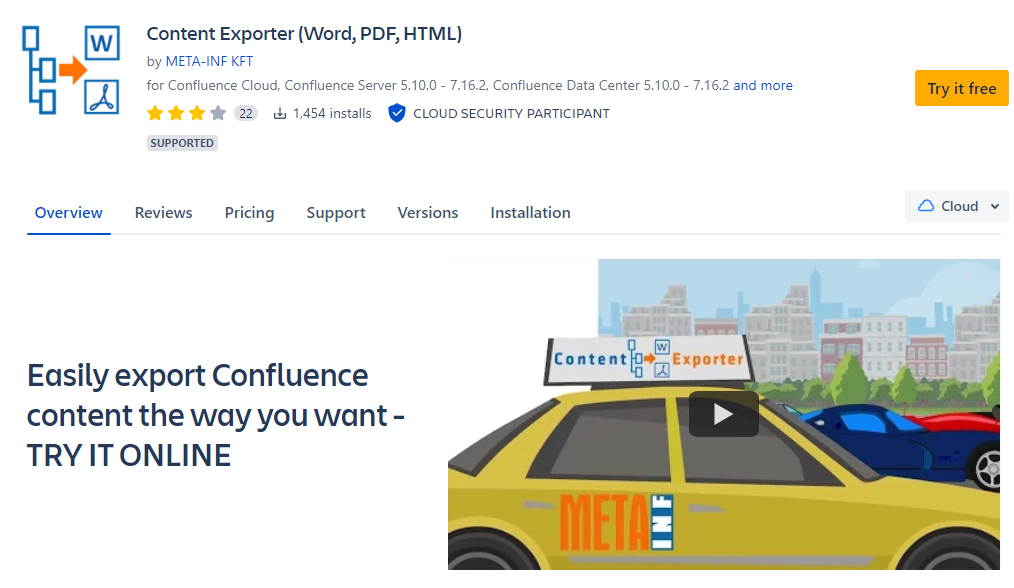This screenshot has height=588, width=1014.
Task: Go to the Pricing tab
Action: (x=250, y=213)
